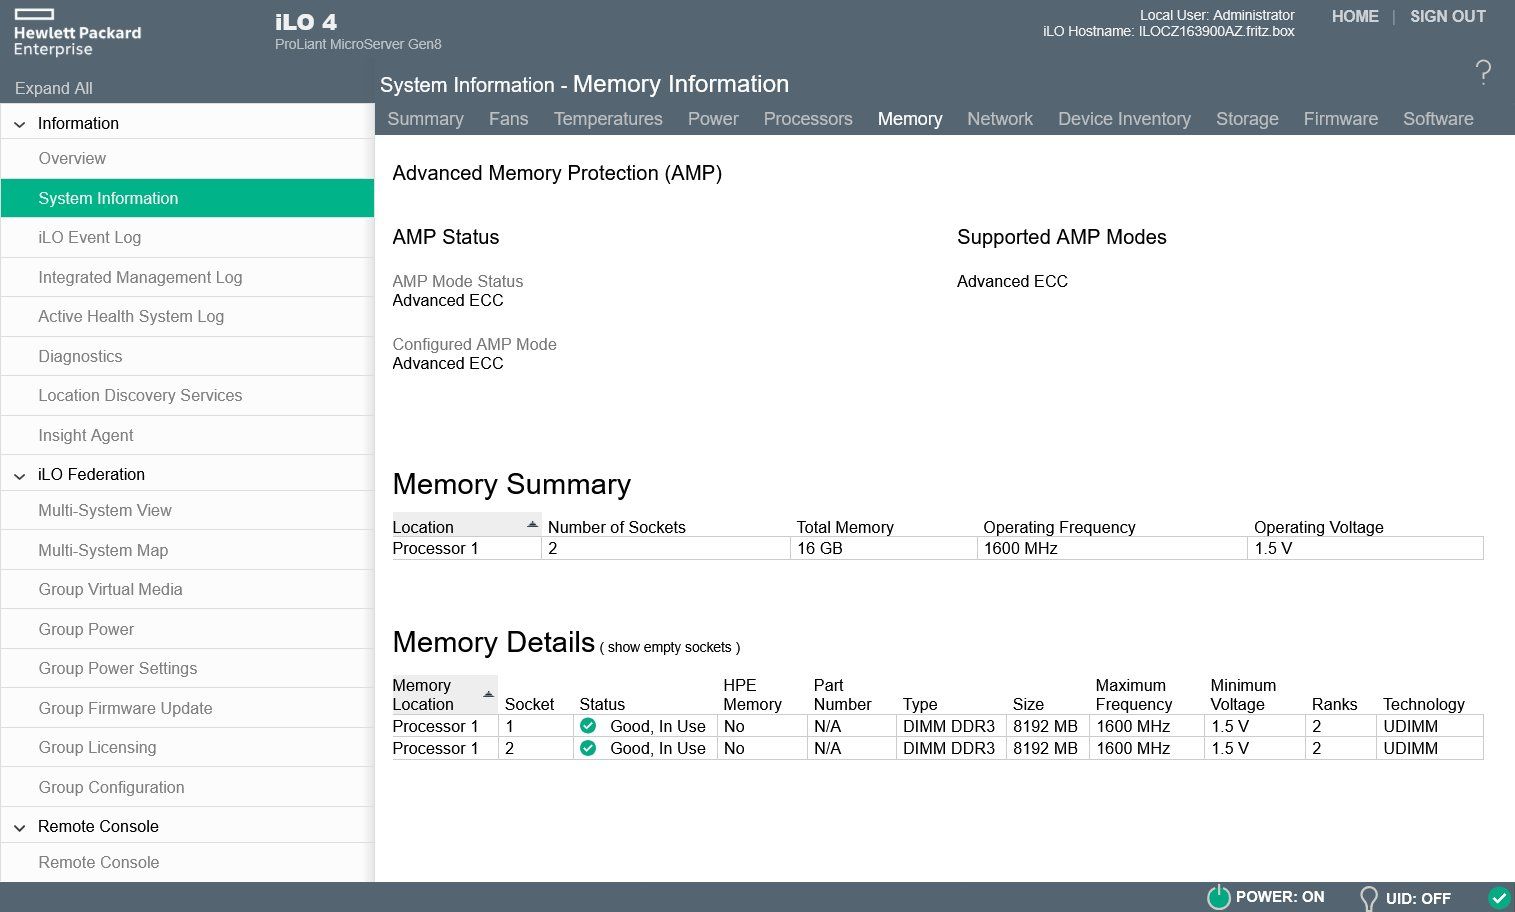Viewport: 1515px width, 912px height.
Task: Click Operating Voltage column header
Action: [x=1318, y=527]
